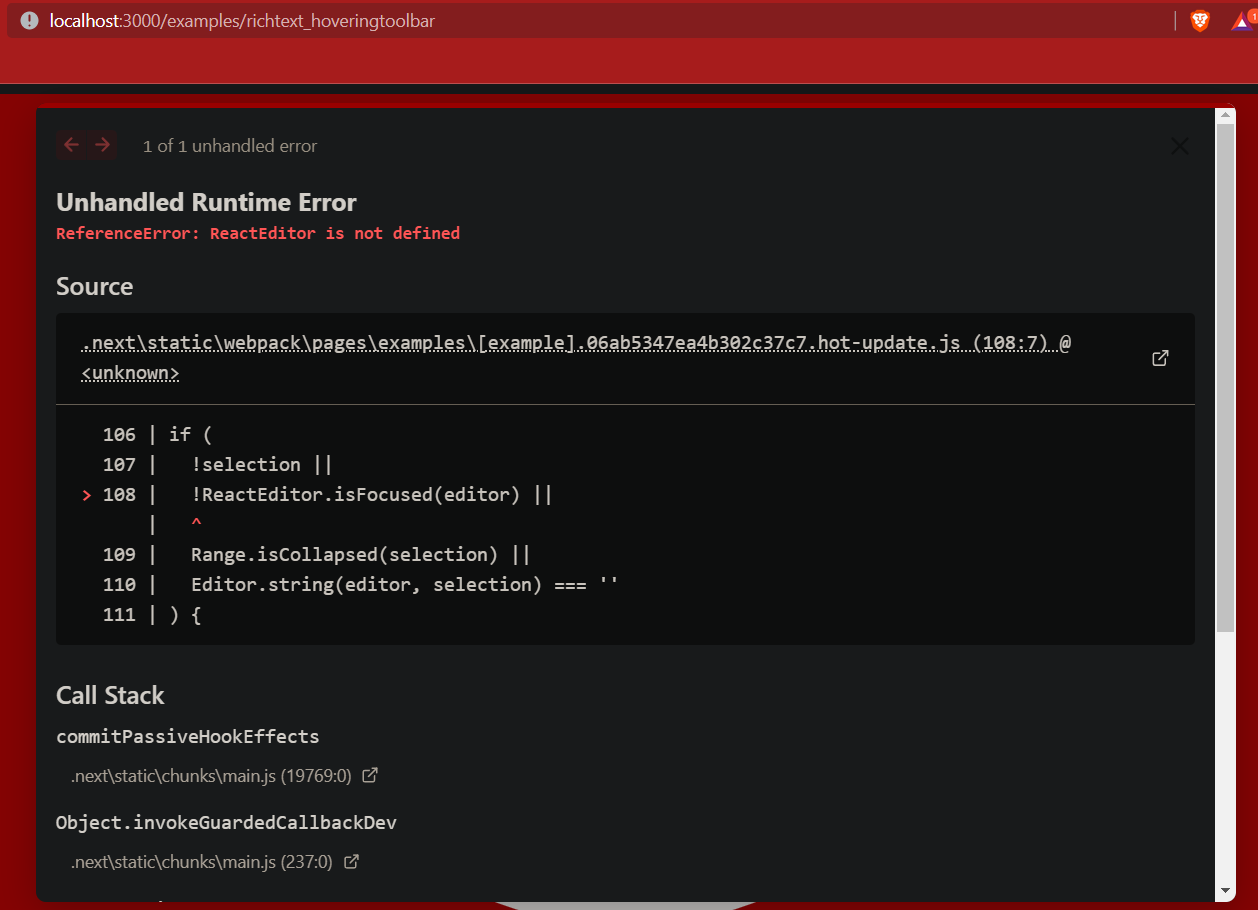The width and height of the screenshot is (1258, 910).
Task: Dismiss the error overlay with the X
Action: (1179, 145)
